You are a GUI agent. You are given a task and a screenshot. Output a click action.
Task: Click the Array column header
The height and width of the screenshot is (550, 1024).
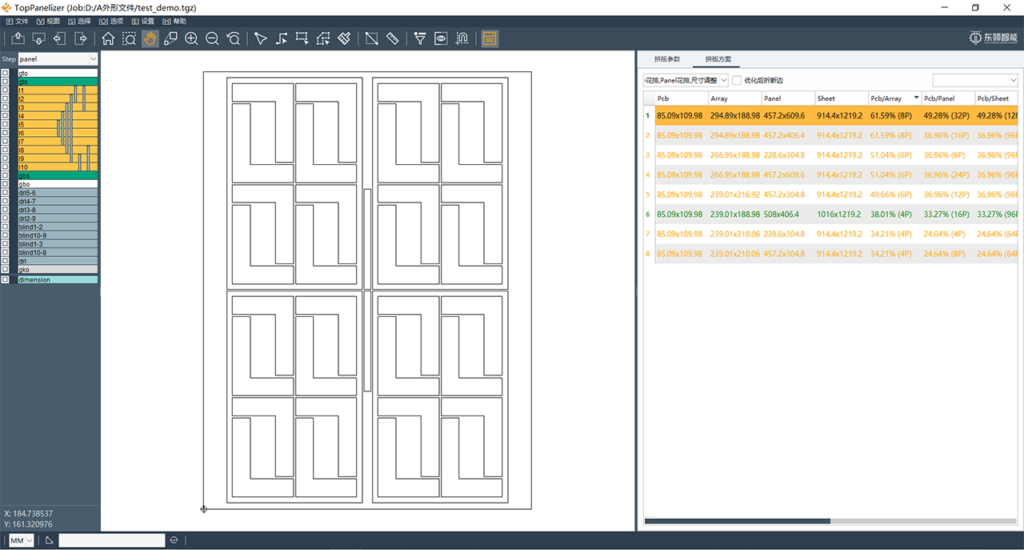click(735, 99)
